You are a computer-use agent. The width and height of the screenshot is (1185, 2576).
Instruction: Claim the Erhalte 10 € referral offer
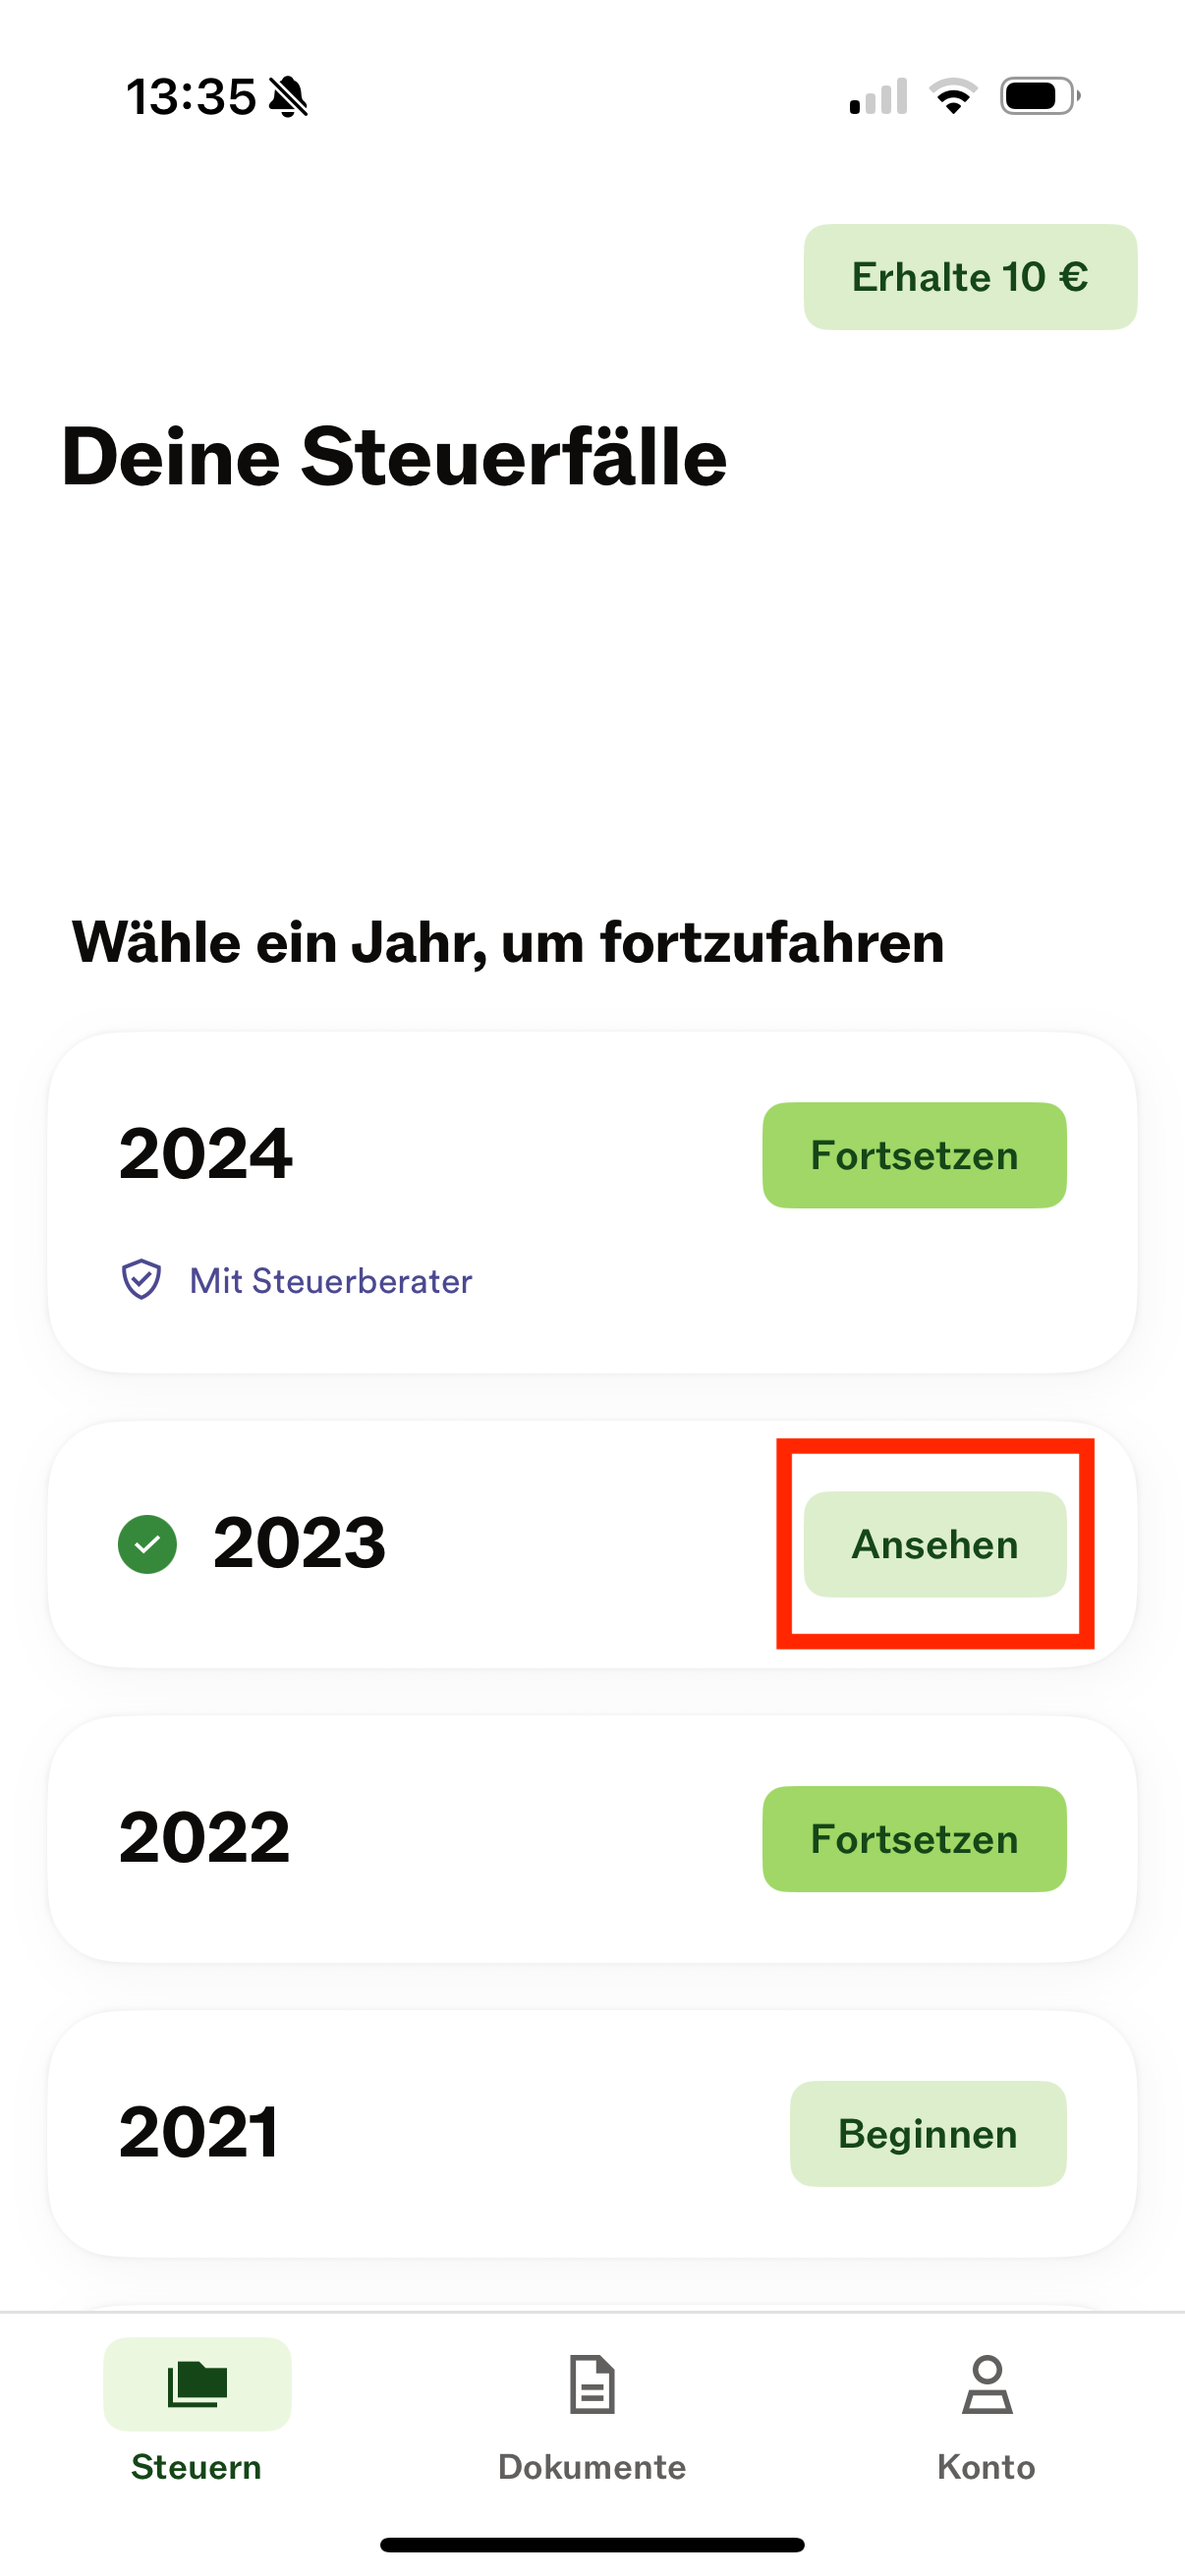coord(970,277)
